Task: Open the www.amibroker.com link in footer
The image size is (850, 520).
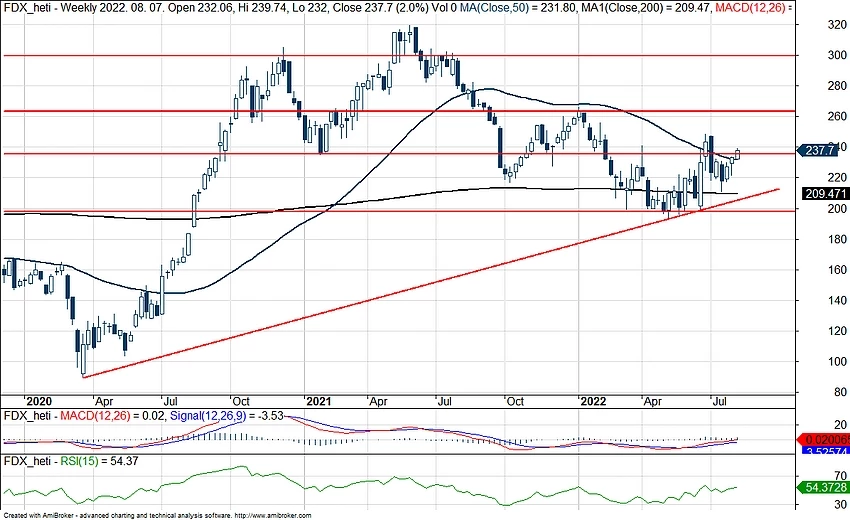Action: tap(273, 516)
